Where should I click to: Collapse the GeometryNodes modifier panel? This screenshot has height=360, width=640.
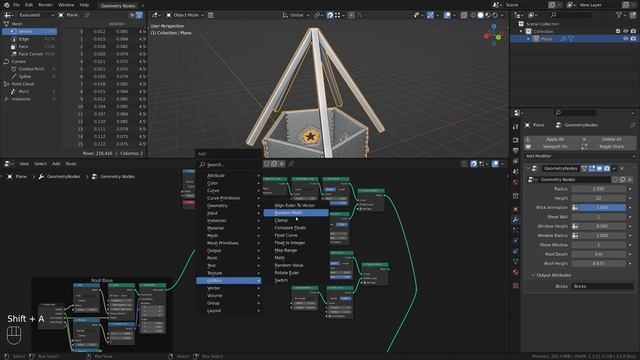(528, 169)
